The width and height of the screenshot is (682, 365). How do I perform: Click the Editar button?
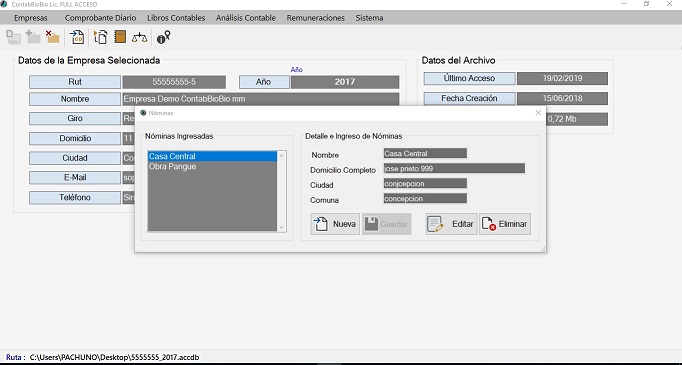(x=451, y=224)
